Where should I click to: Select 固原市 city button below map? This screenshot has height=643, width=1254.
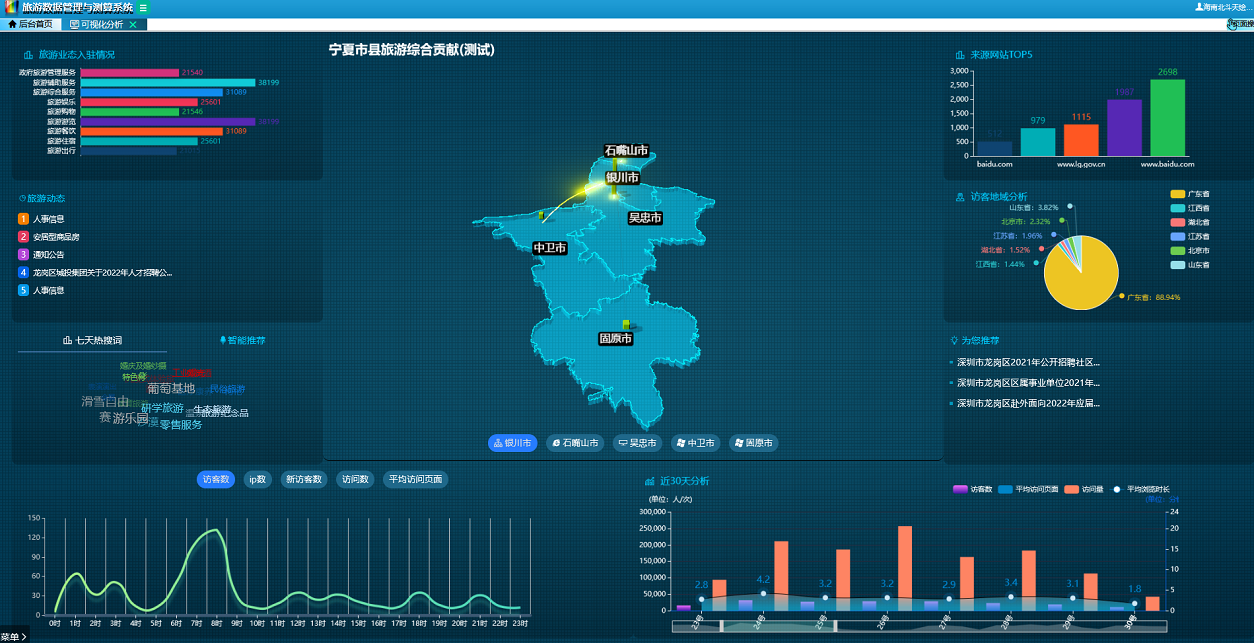click(x=752, y=443)
